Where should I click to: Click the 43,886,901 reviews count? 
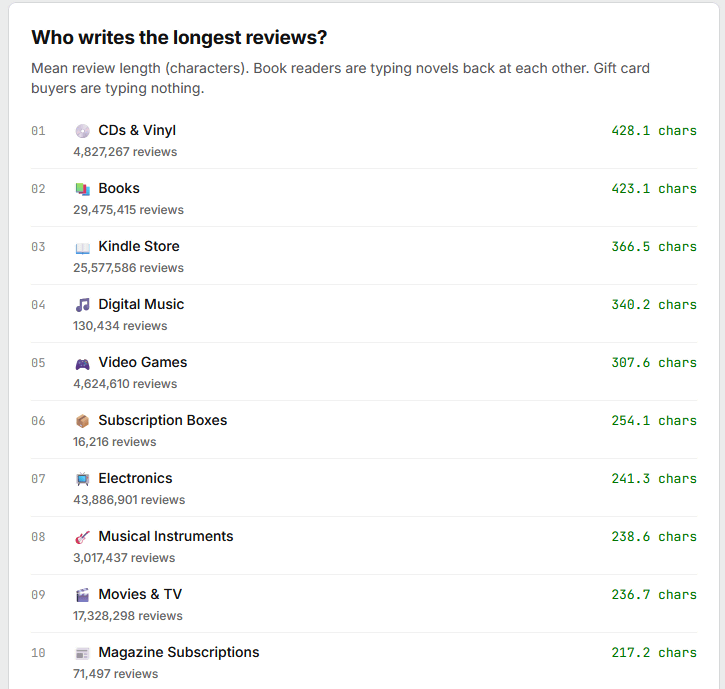pyautogui.click(x=129, y=500)
